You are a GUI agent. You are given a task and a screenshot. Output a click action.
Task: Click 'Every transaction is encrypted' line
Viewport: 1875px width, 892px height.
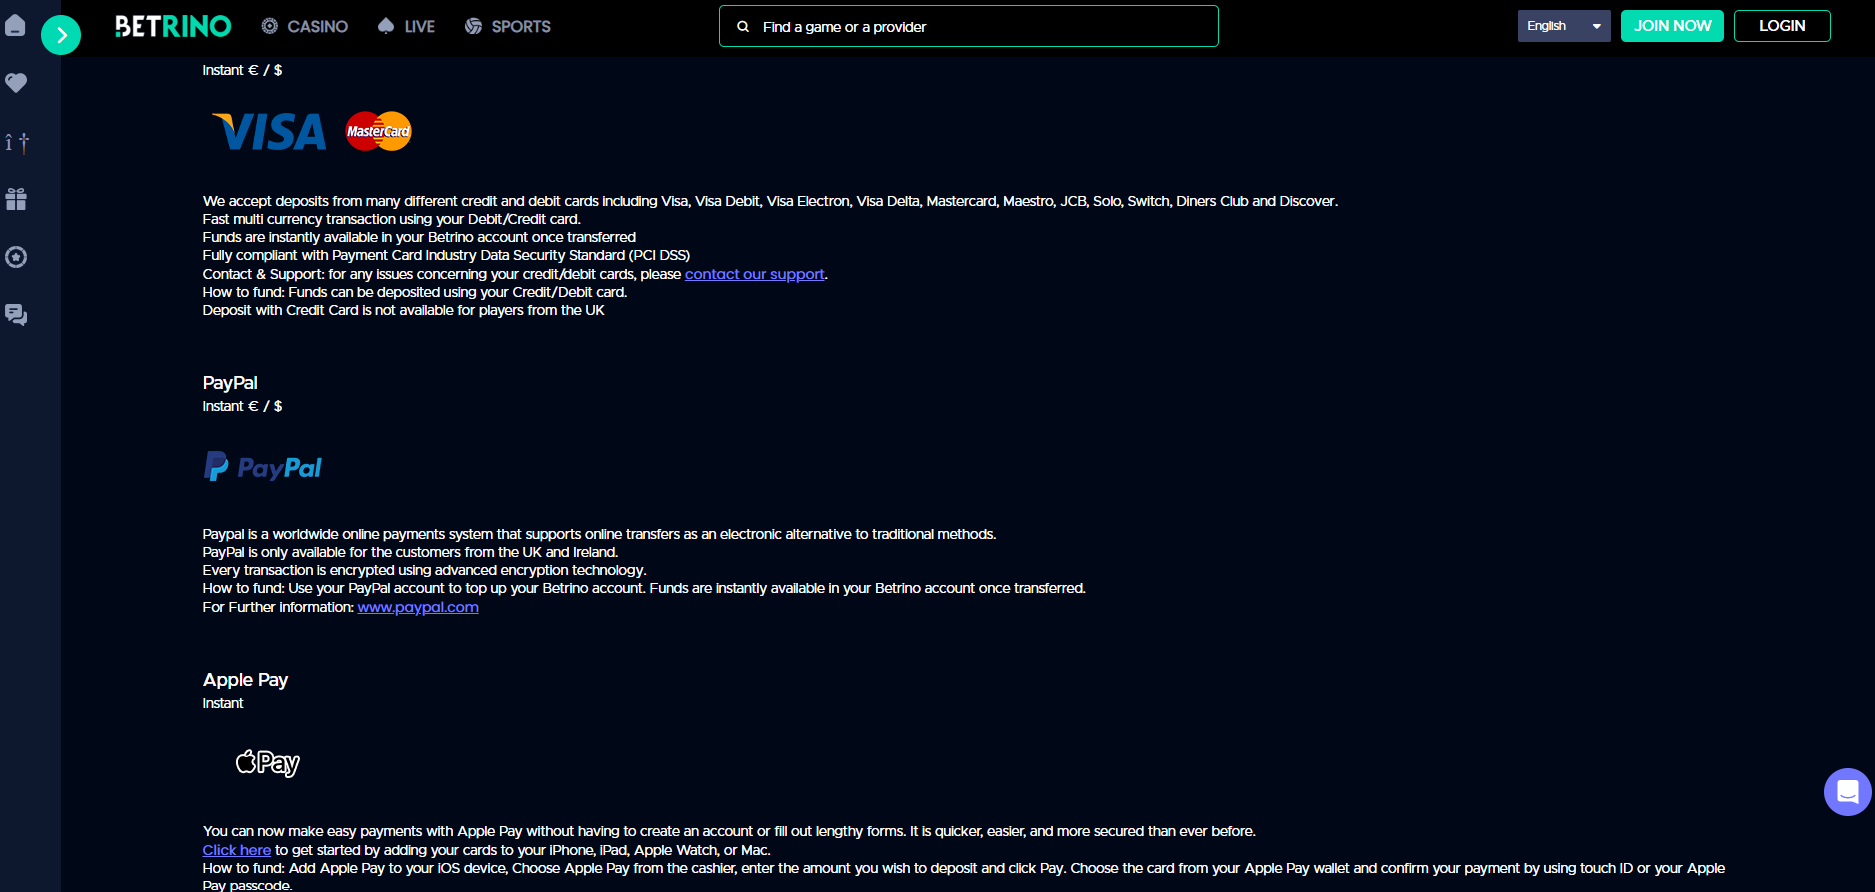(424, 570)
